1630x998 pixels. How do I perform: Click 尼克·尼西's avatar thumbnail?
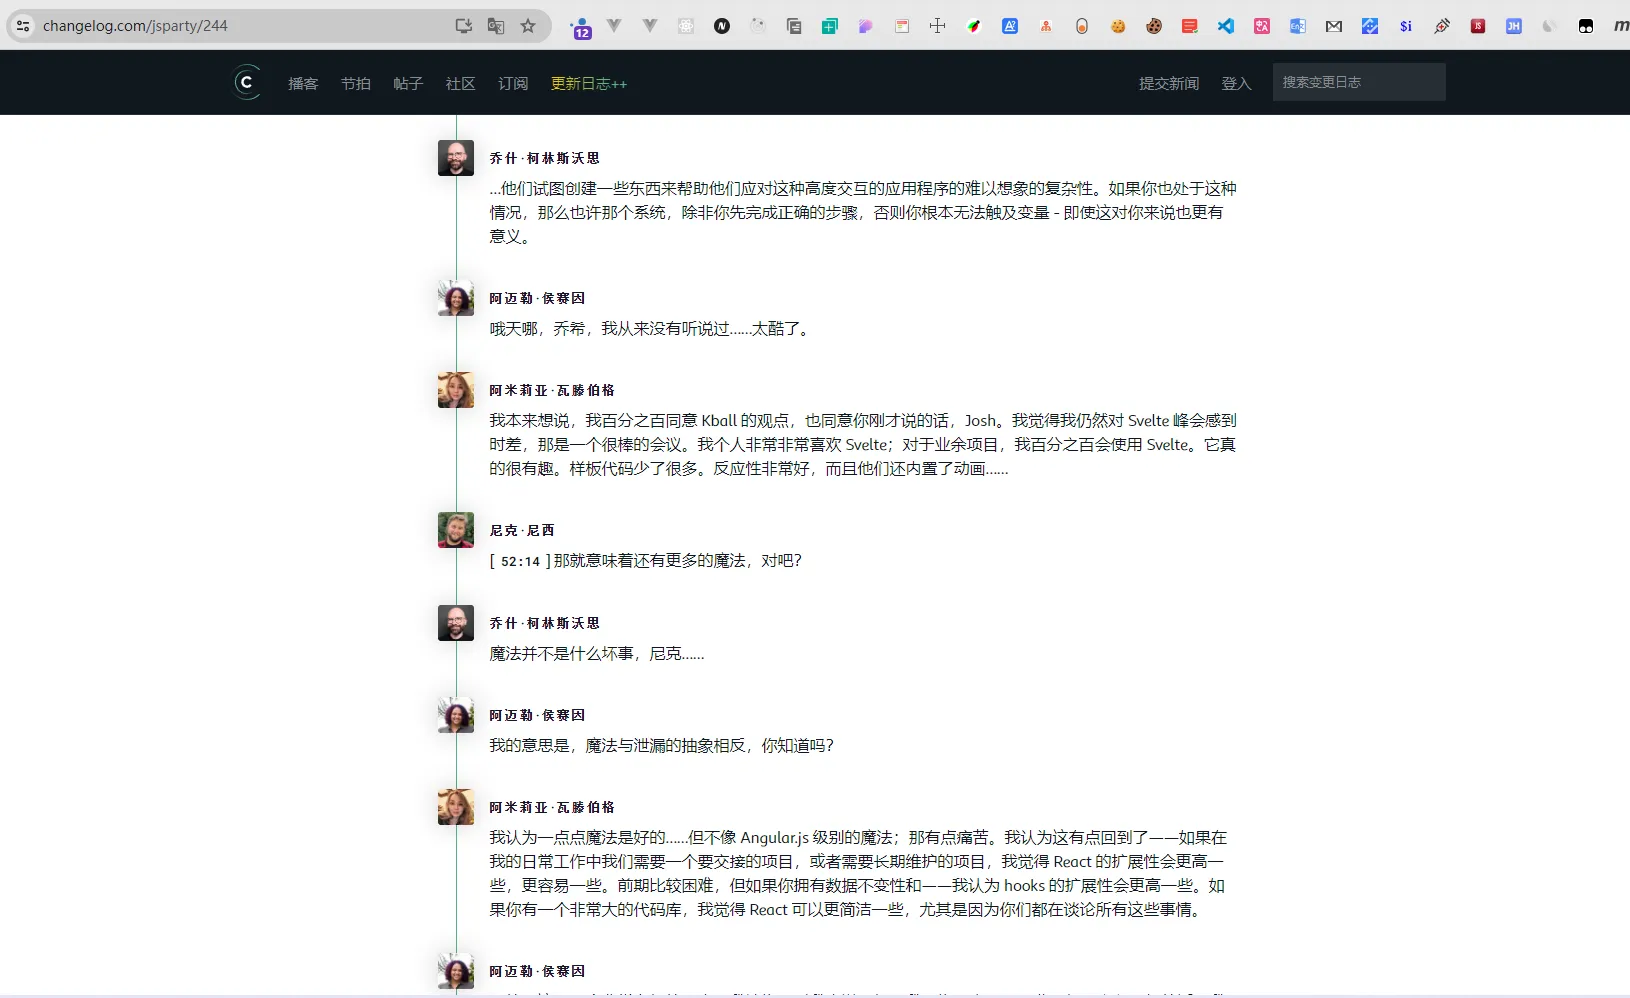(x=456, y=530)
